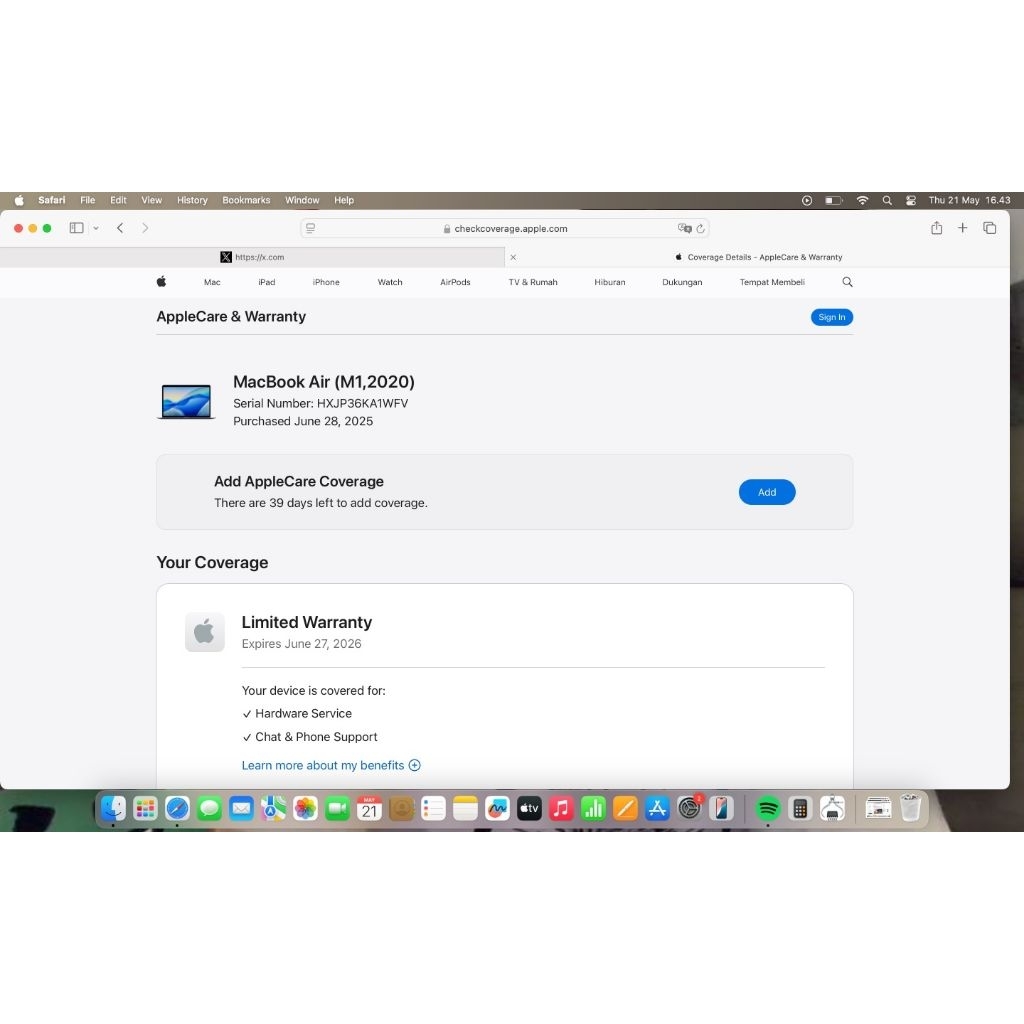
Task: Open Calendar from the Dock
Action: 370,808
